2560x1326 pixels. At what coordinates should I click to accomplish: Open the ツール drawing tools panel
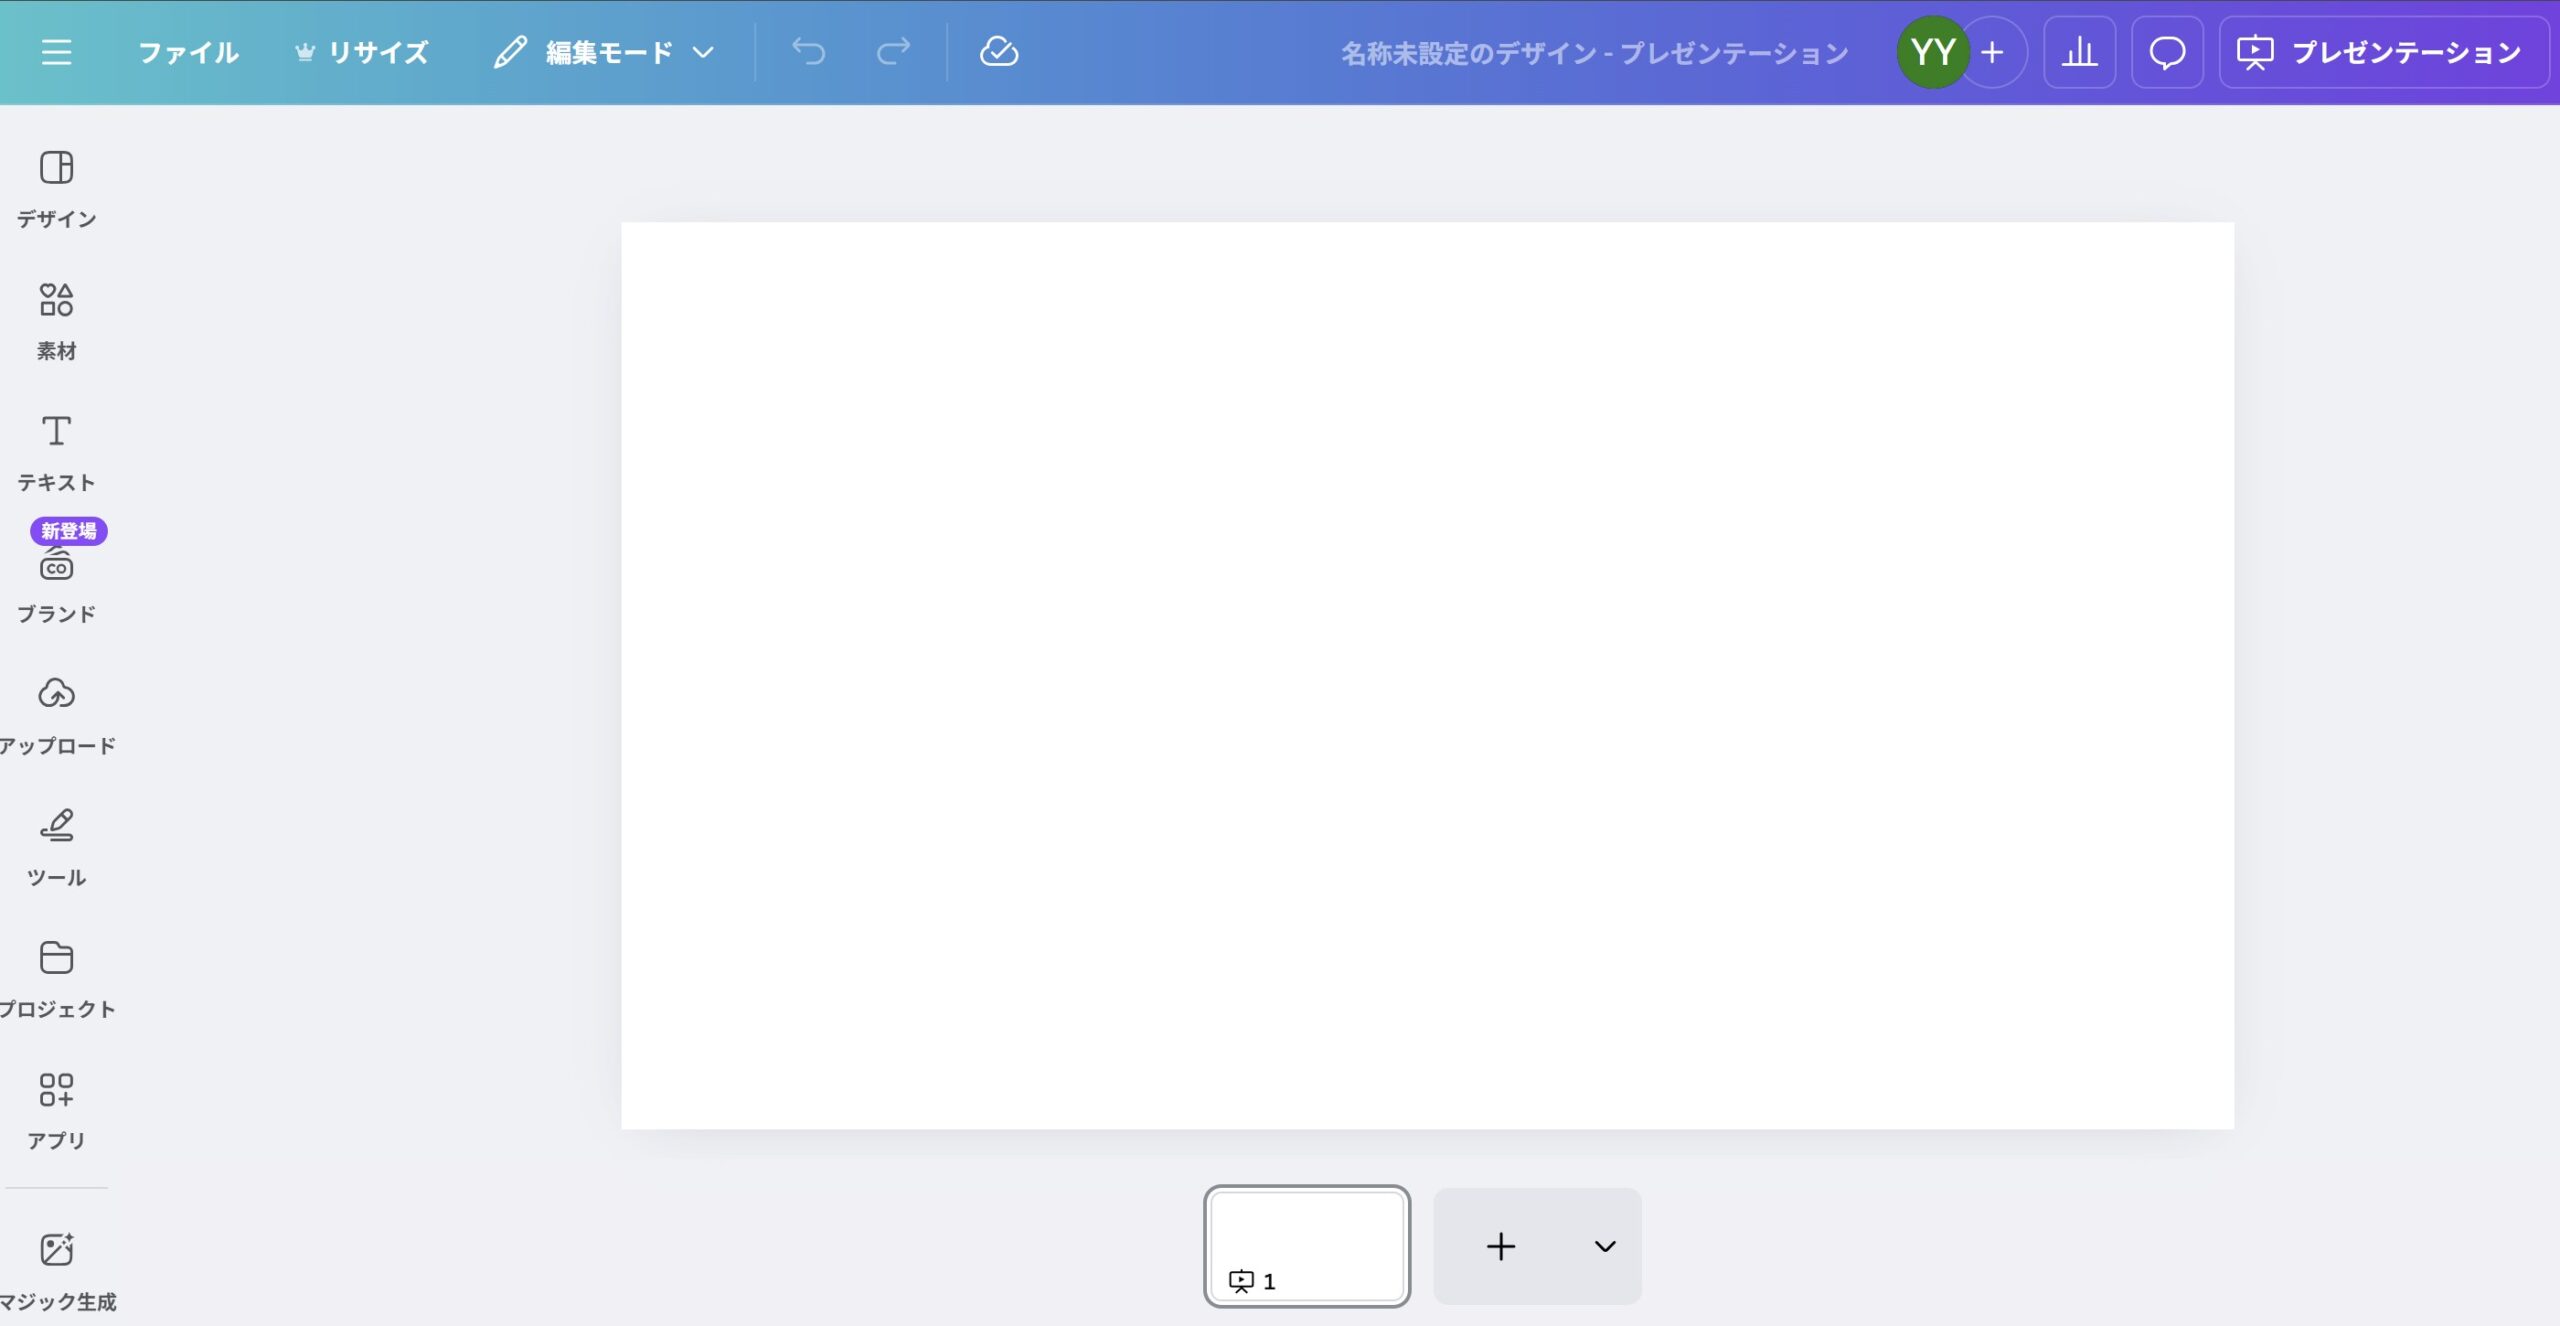(x=56, y=847)
